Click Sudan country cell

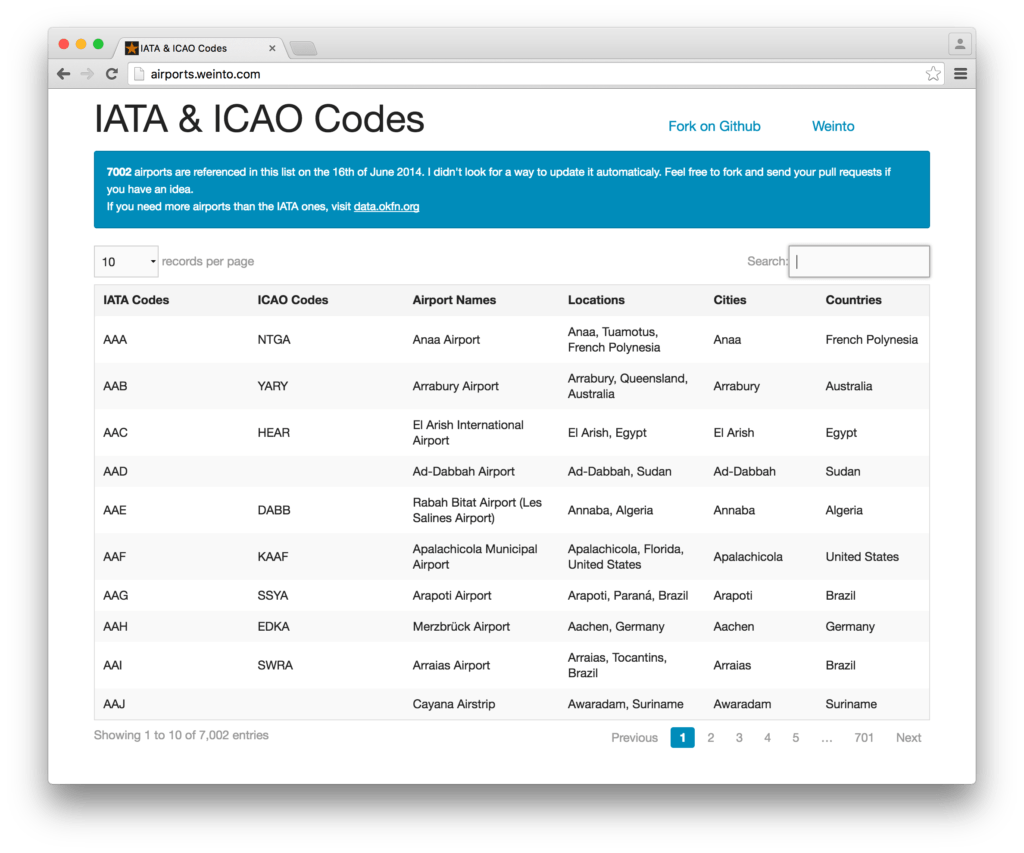842,472
